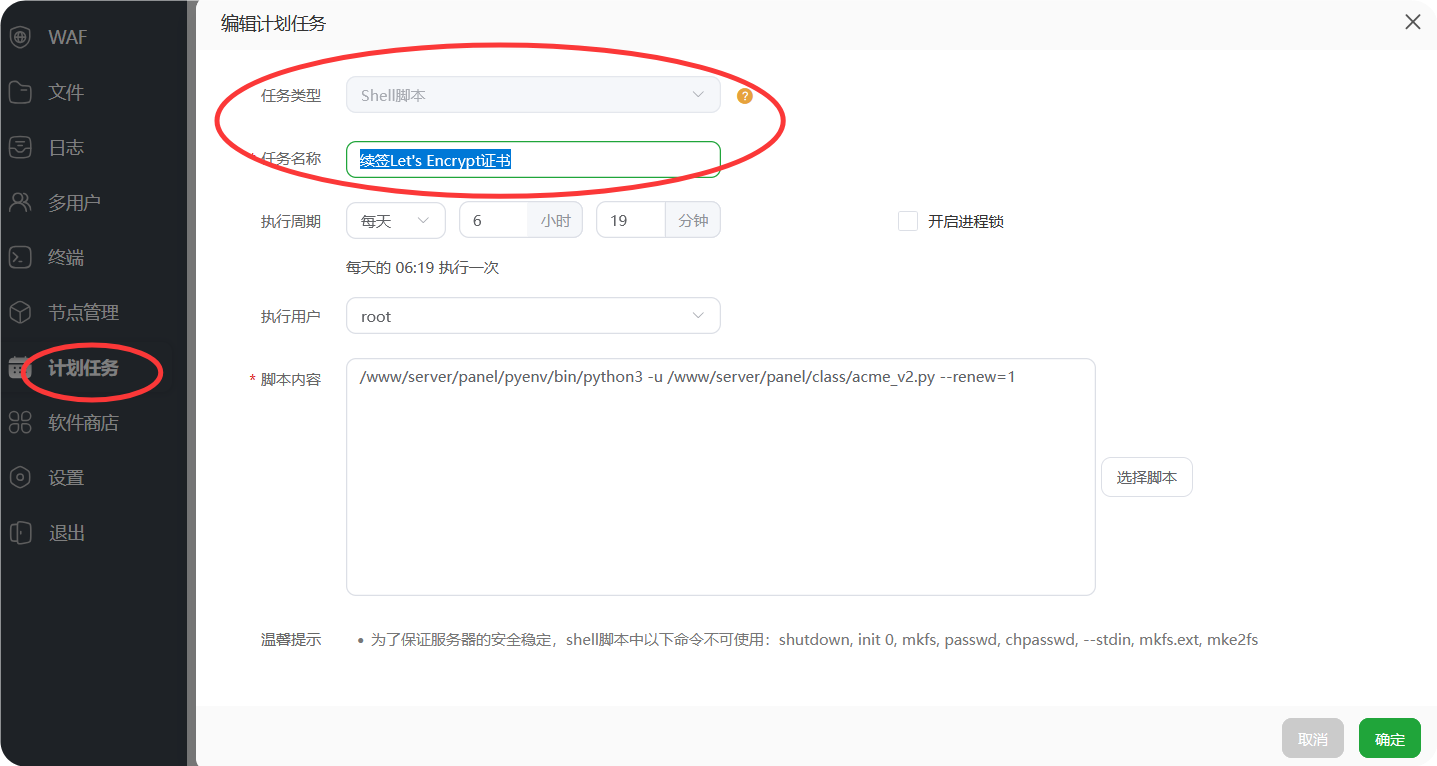This screenshot has width=1437, height=766.
Task: Click the 软件商店 grid icon
Action: tap(20, 422)
